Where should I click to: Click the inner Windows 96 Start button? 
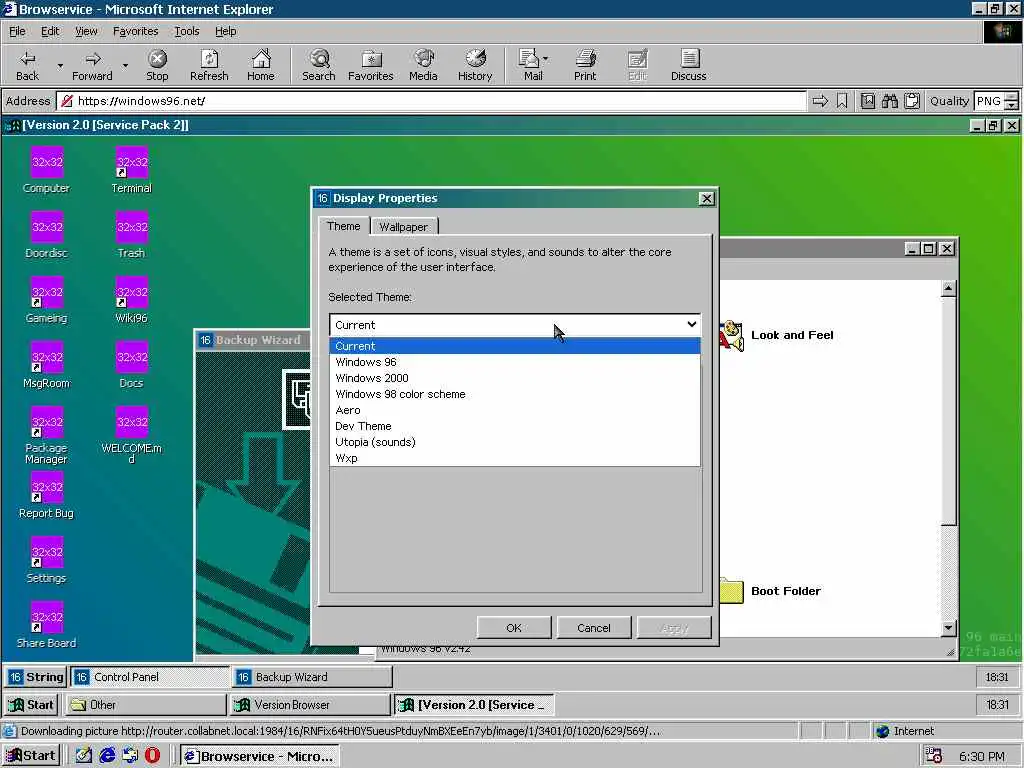point(31,705)
